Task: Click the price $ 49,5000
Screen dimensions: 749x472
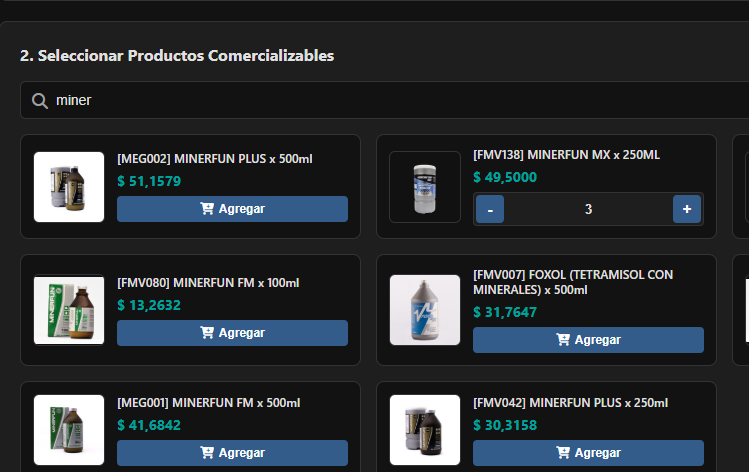Action: [x=505, y=177]
